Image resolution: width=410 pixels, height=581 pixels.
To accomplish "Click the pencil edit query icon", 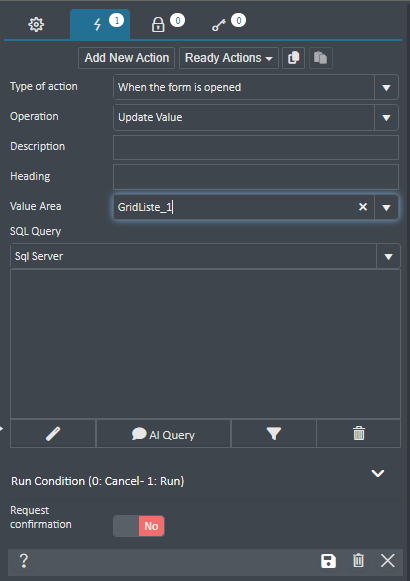I will click(x=53, y=434).
